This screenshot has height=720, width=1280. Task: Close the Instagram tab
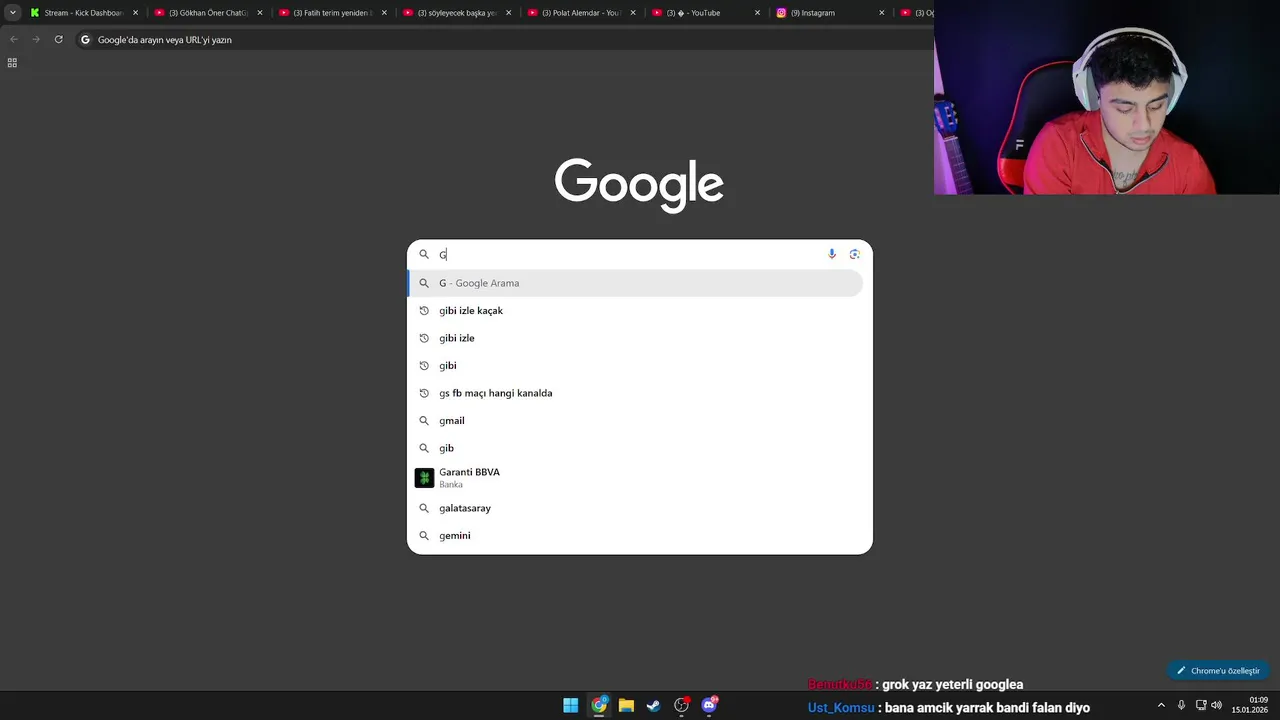pos(881,13)
